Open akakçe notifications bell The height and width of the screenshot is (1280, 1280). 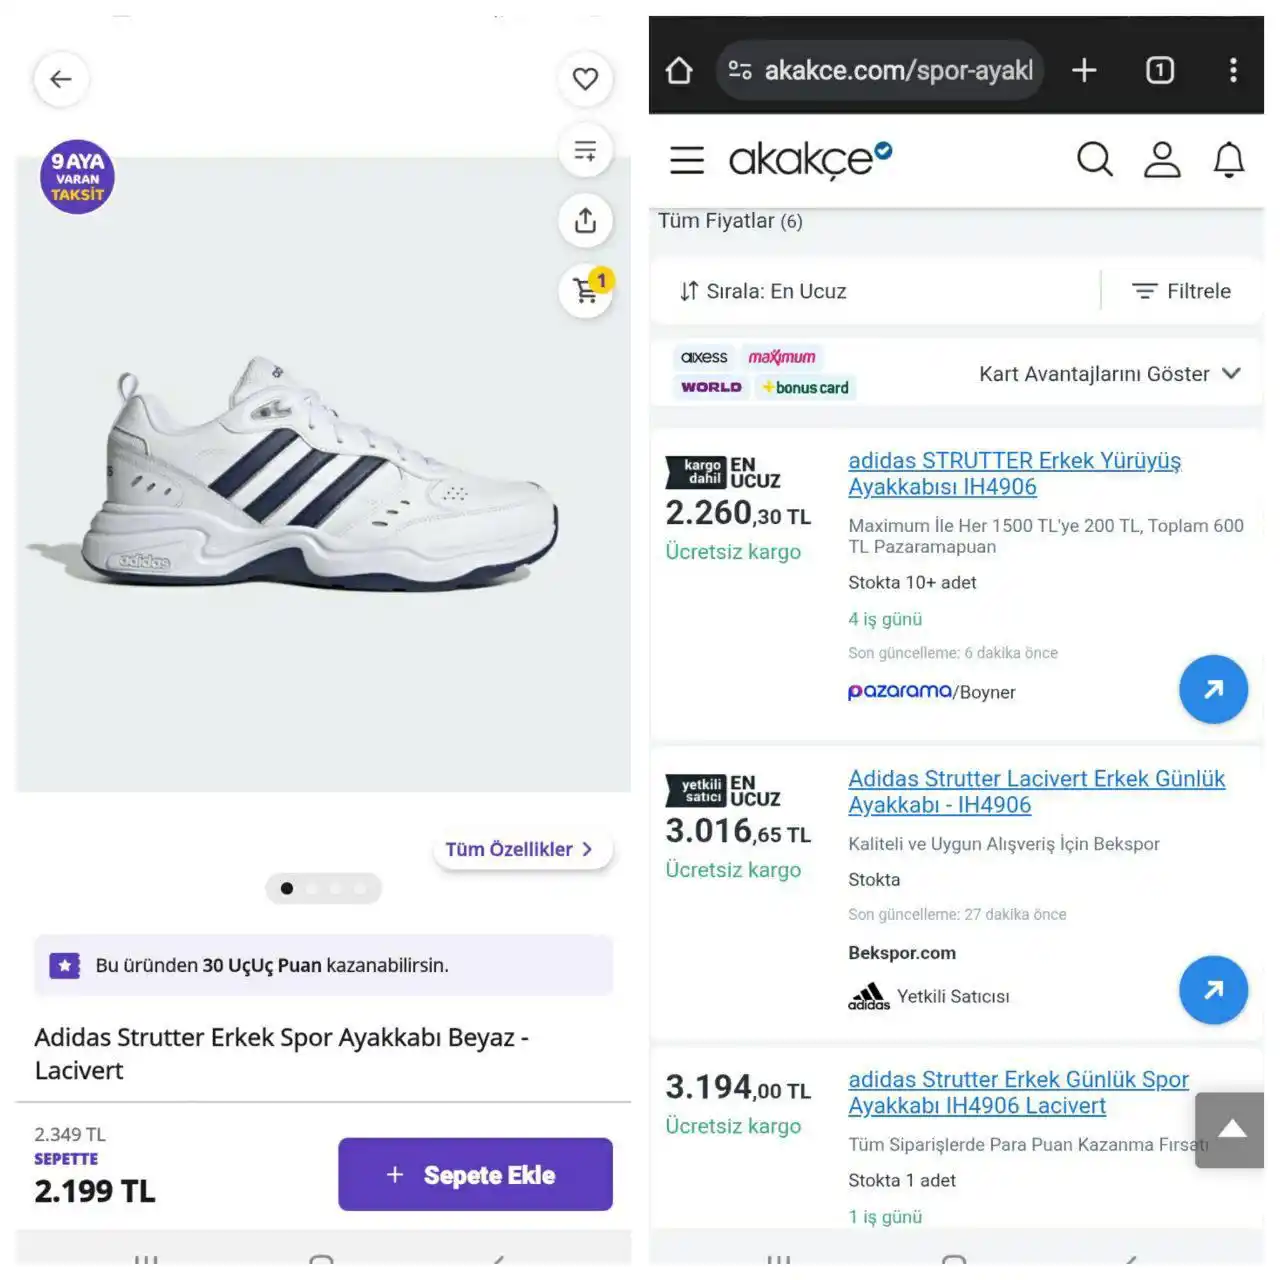[1228, 159]
